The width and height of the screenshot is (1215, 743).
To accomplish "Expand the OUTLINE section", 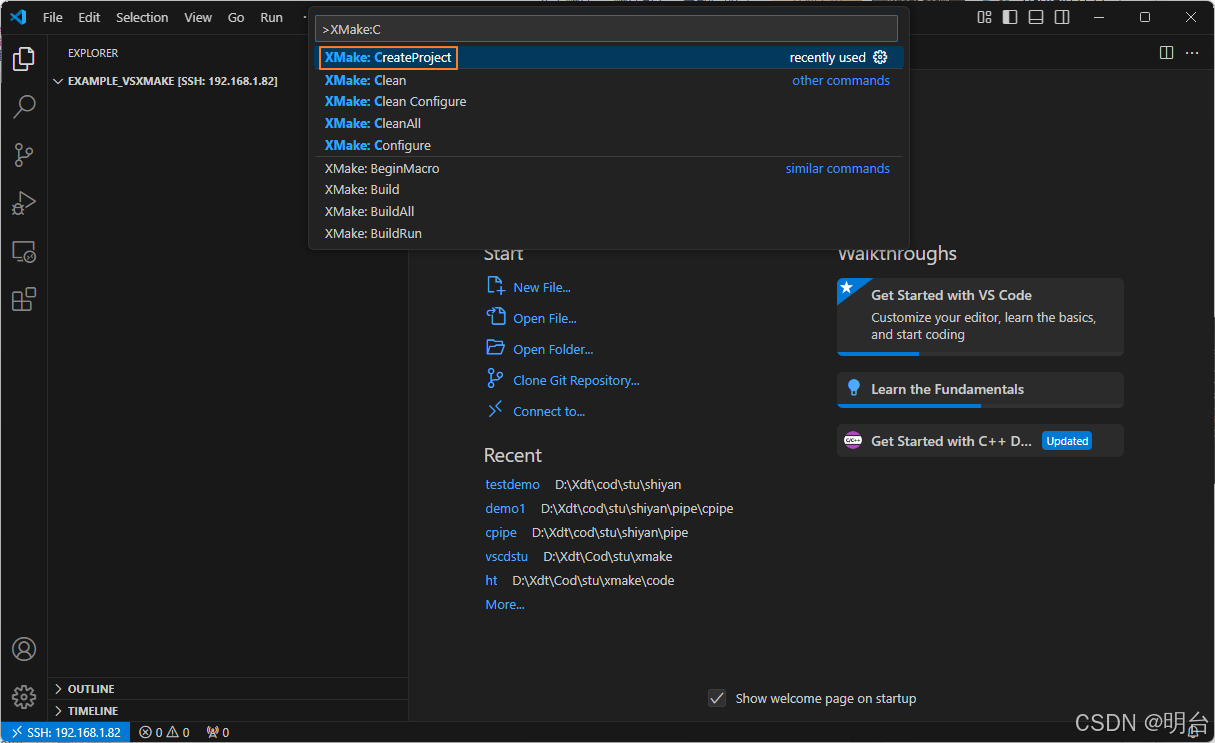I will pos(228,689).
